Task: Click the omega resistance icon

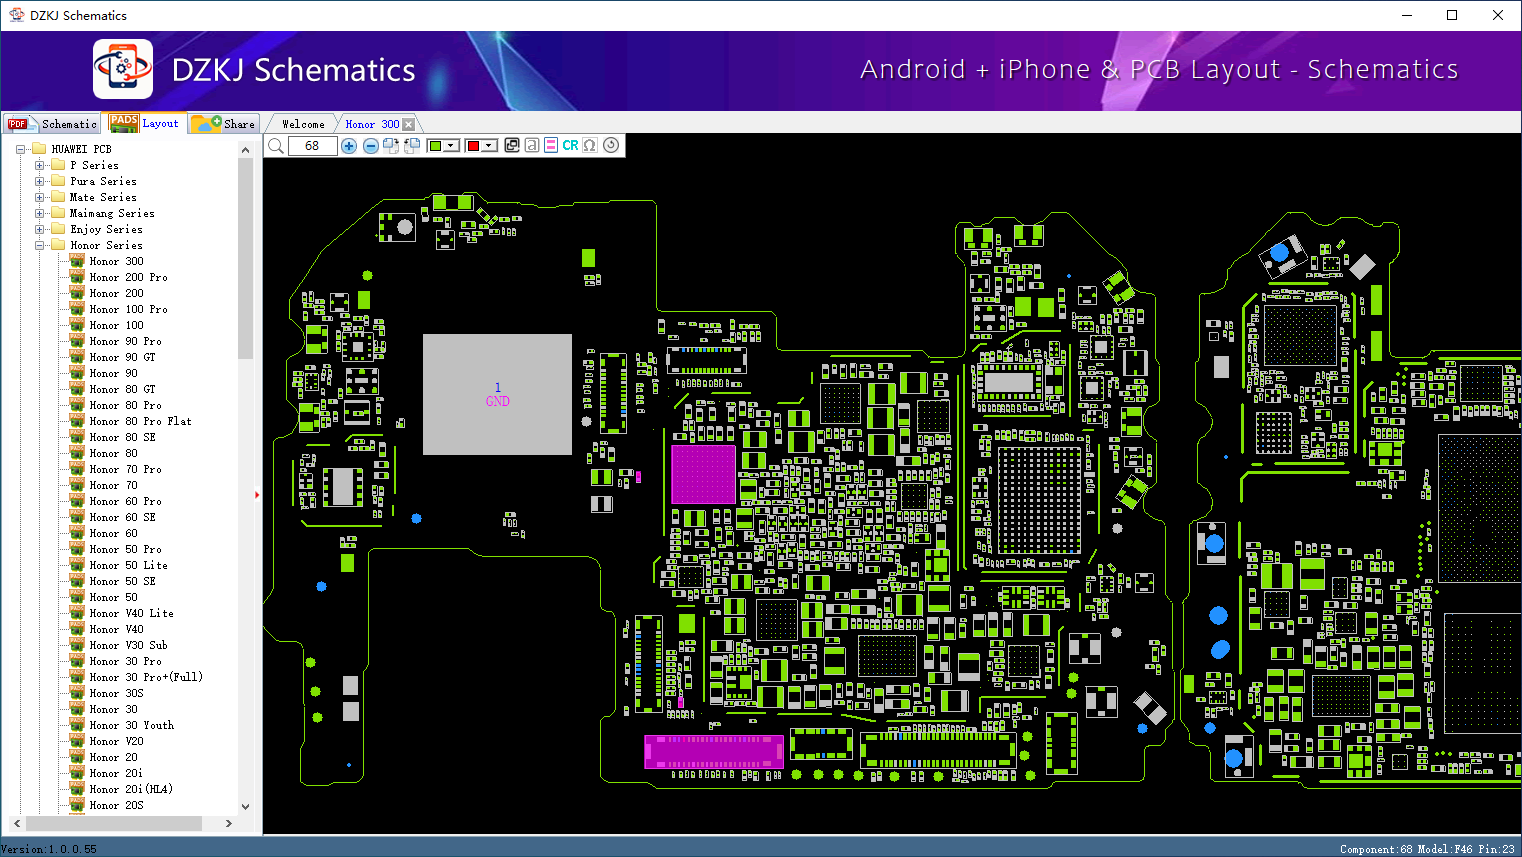Action: coord(590,145)
